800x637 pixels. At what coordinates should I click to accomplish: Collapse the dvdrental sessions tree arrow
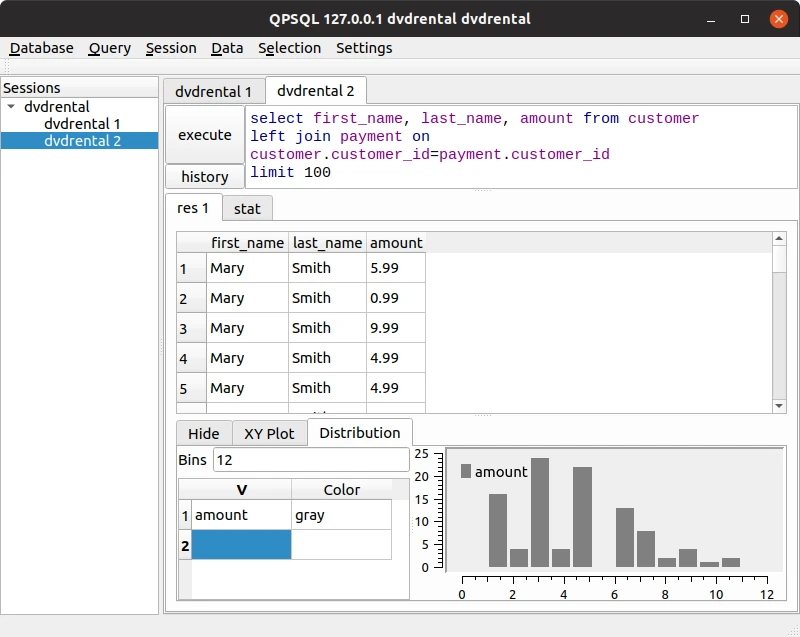(x=11, y=107)
